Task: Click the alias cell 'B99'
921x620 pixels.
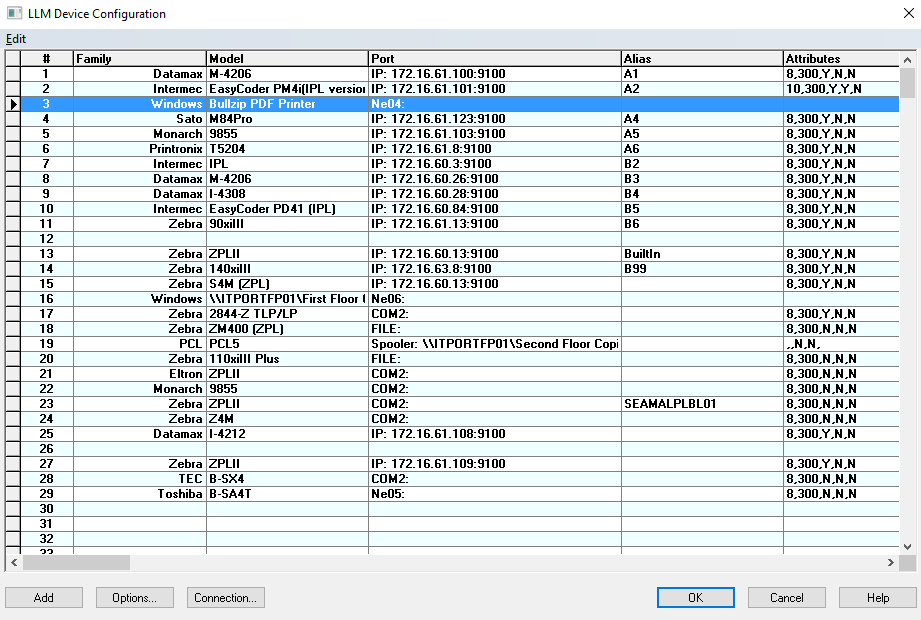Action: [x=702, y=269]
